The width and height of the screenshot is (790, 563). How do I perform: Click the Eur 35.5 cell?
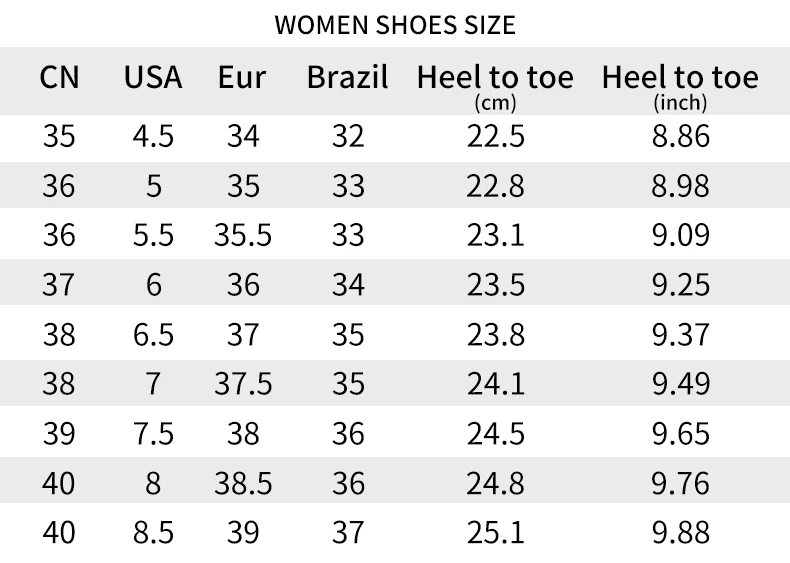pos(243,235)
